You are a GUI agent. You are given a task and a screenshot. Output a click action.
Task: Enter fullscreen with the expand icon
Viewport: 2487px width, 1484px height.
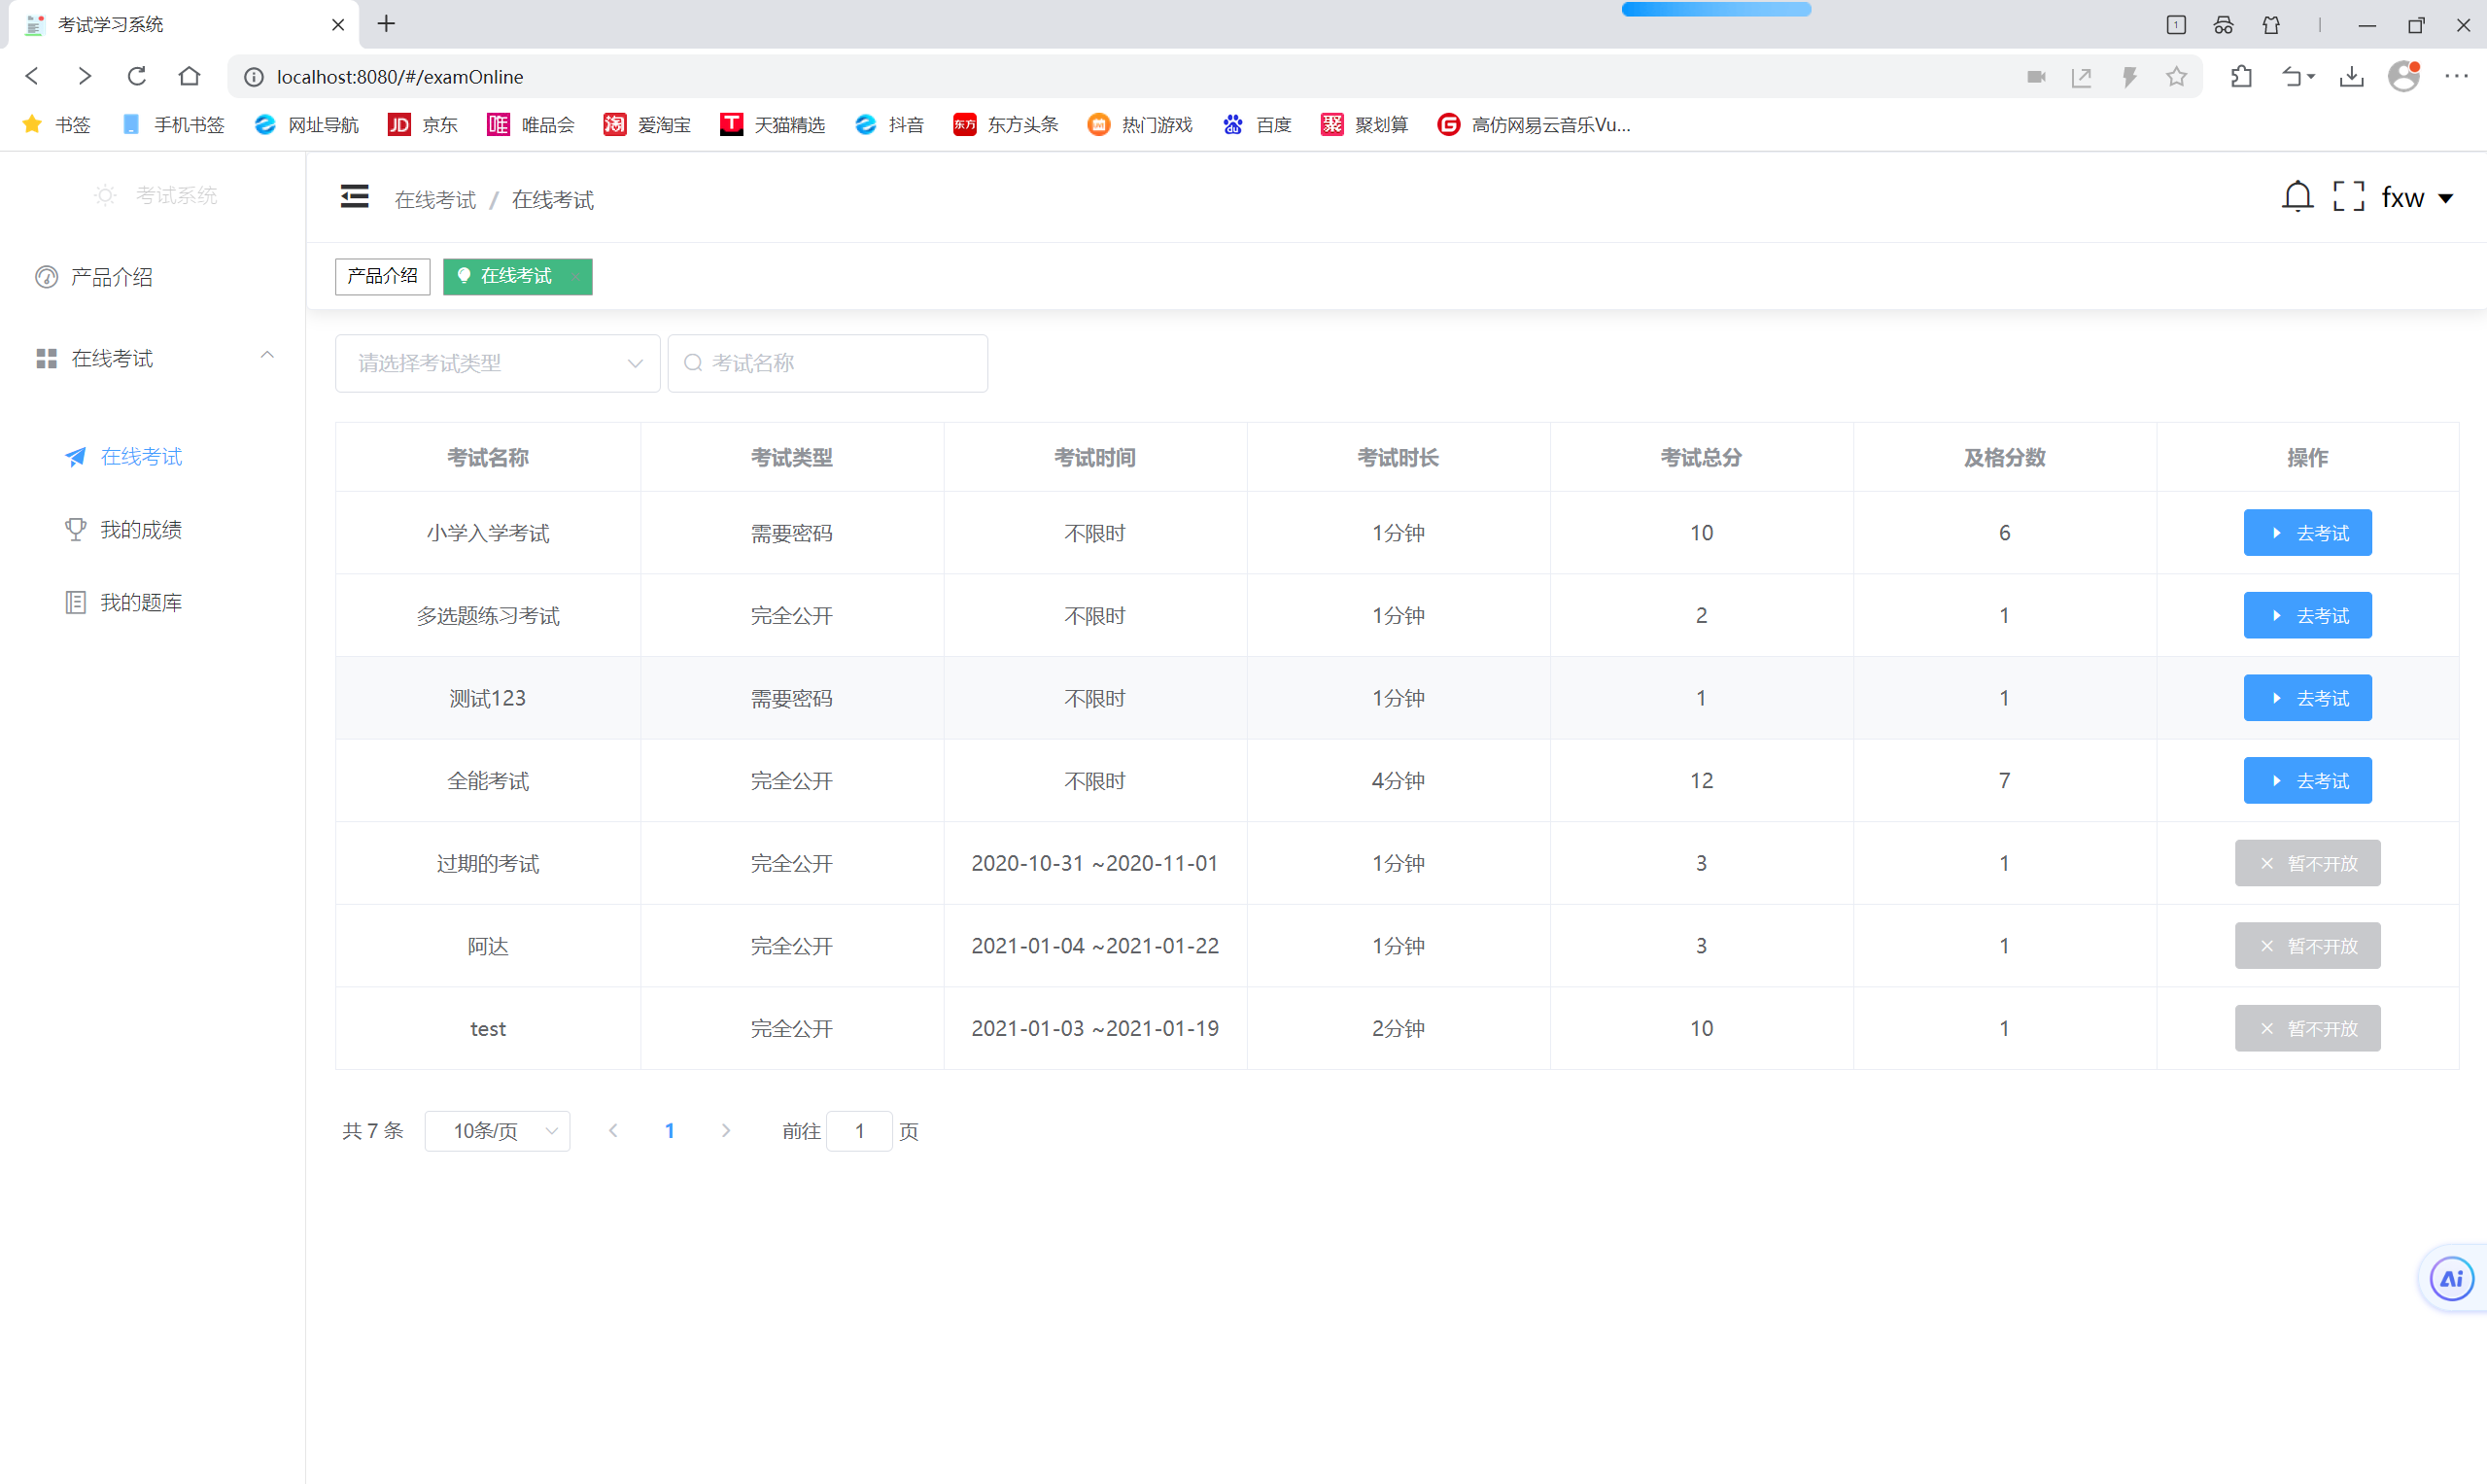point(2348,197)
